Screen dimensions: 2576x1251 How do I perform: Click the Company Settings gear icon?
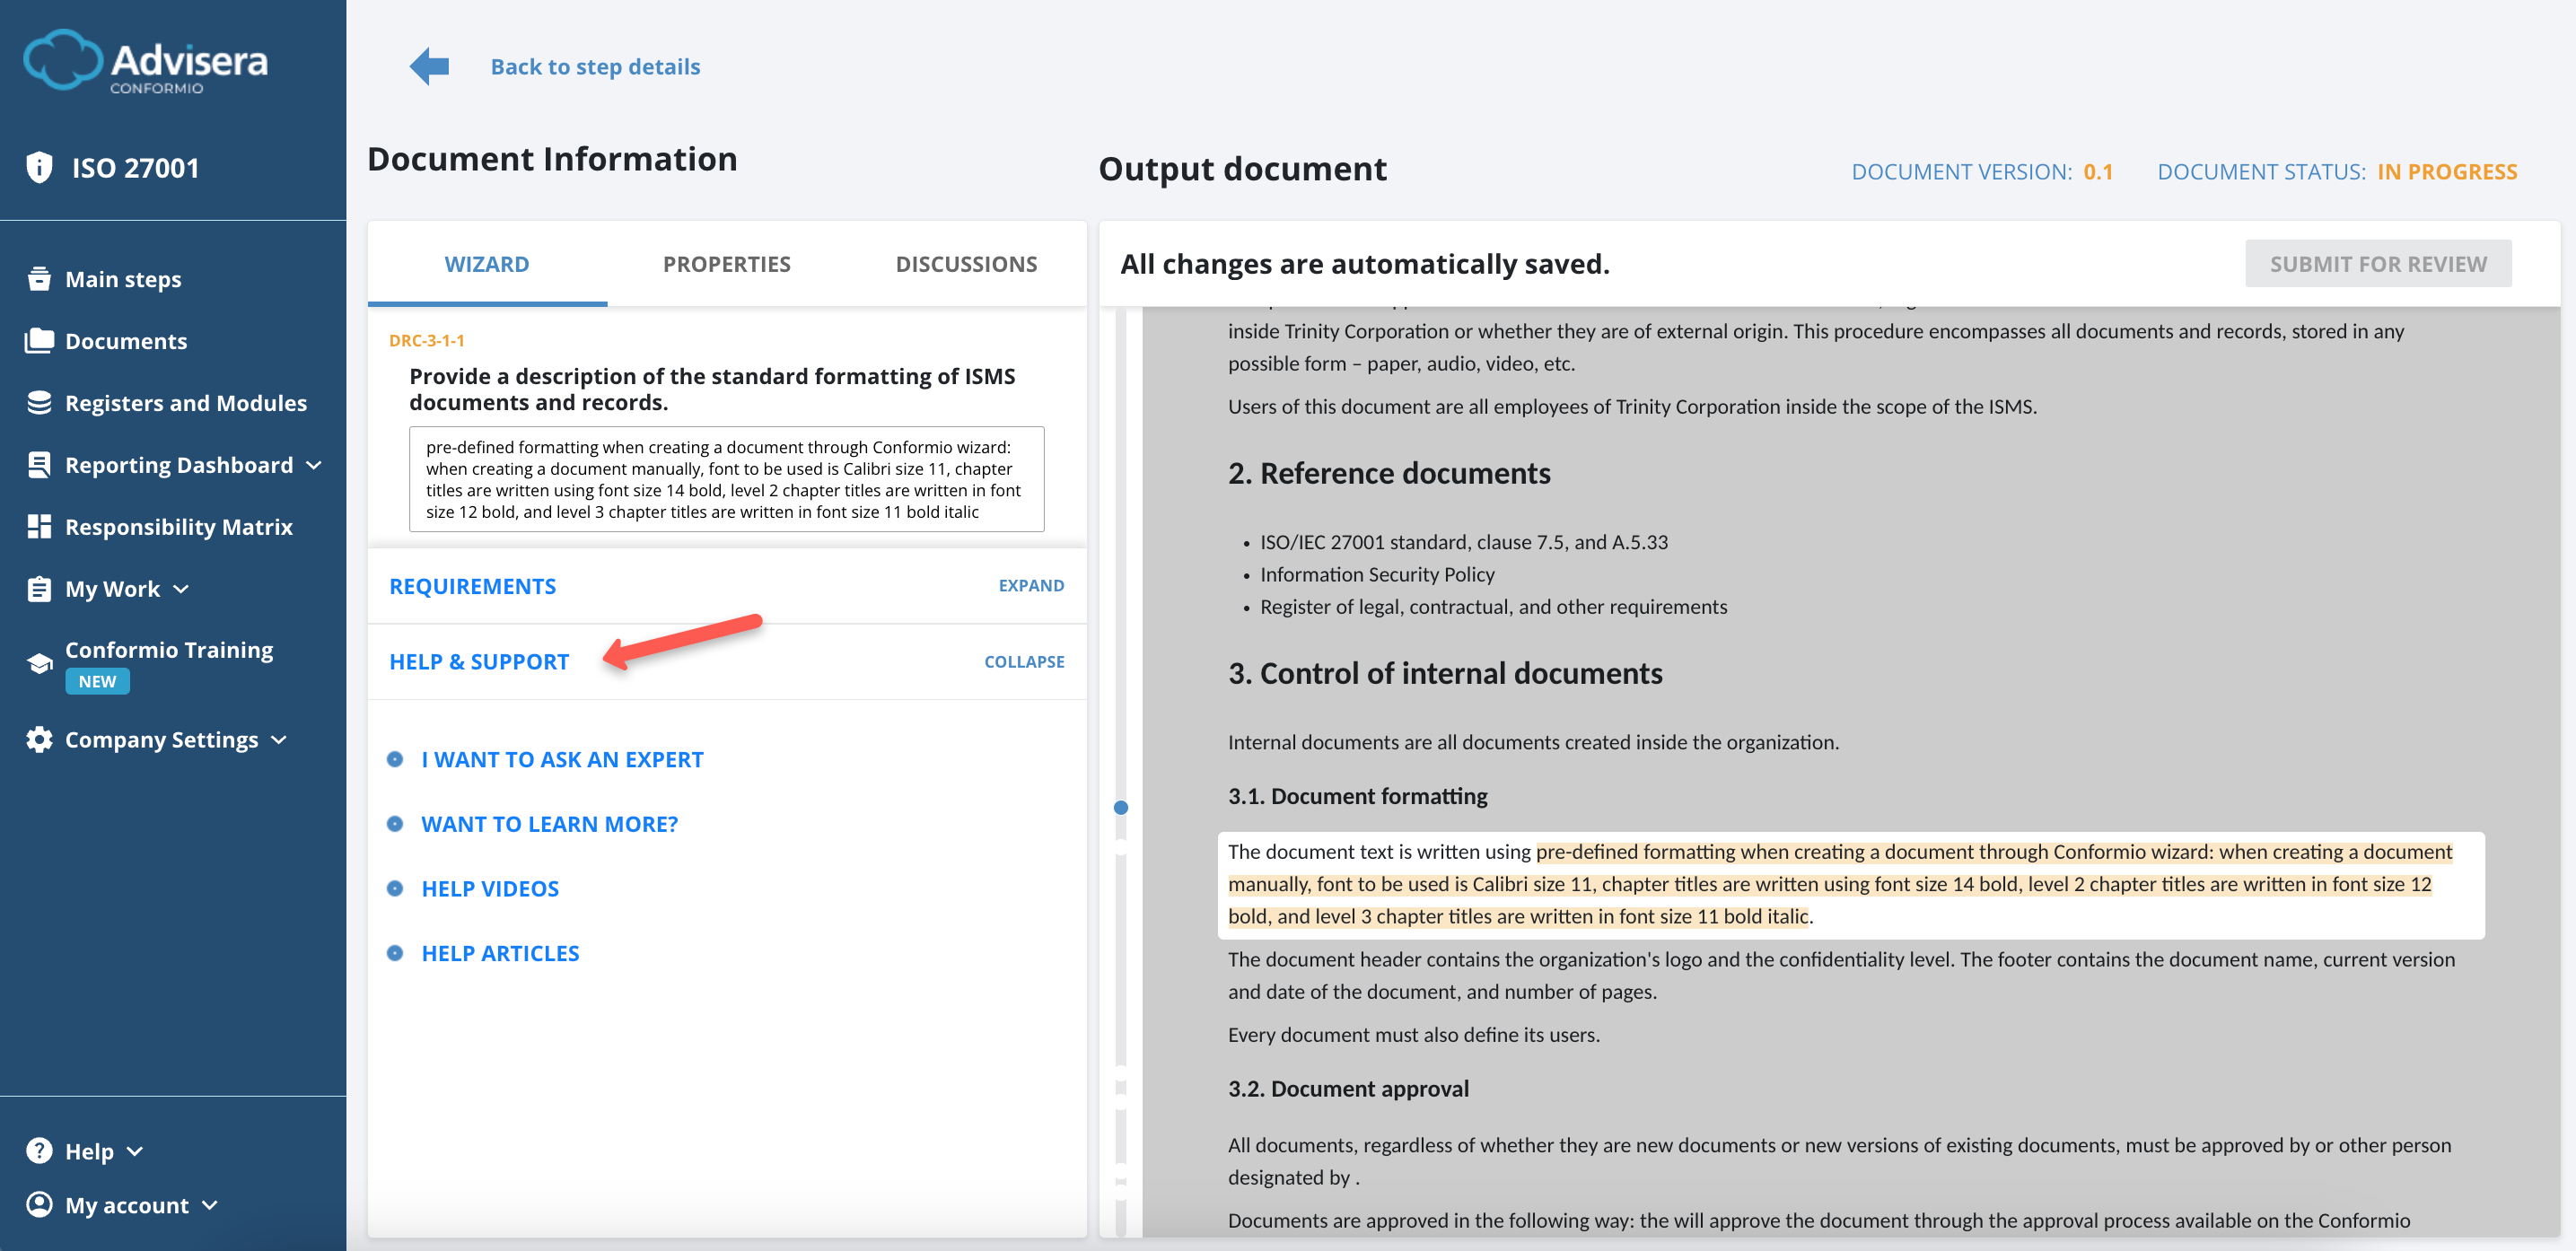[39, 740]
